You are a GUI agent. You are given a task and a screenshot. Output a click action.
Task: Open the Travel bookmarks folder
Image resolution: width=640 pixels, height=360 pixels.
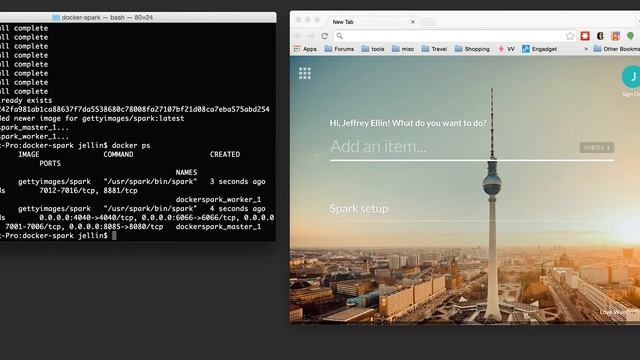[434, 49]
